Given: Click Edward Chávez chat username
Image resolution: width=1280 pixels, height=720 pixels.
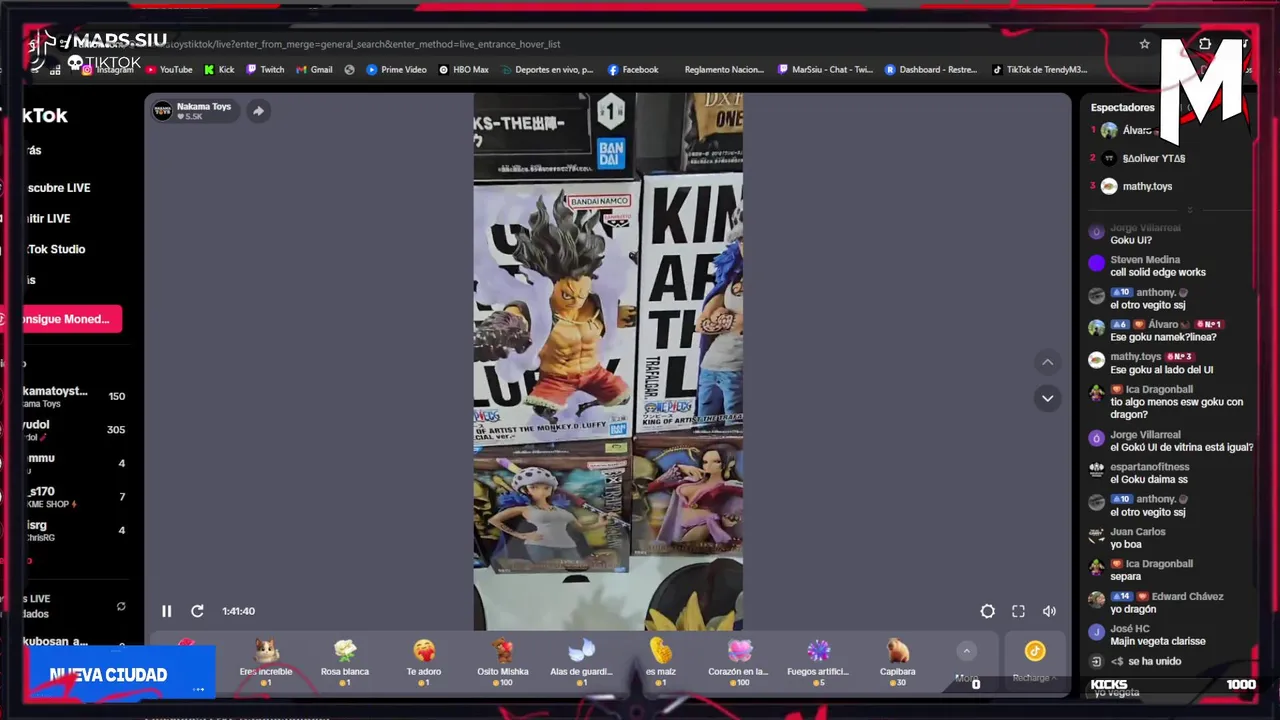Looking at the screenshot, I should click(x=1188, y=596).
